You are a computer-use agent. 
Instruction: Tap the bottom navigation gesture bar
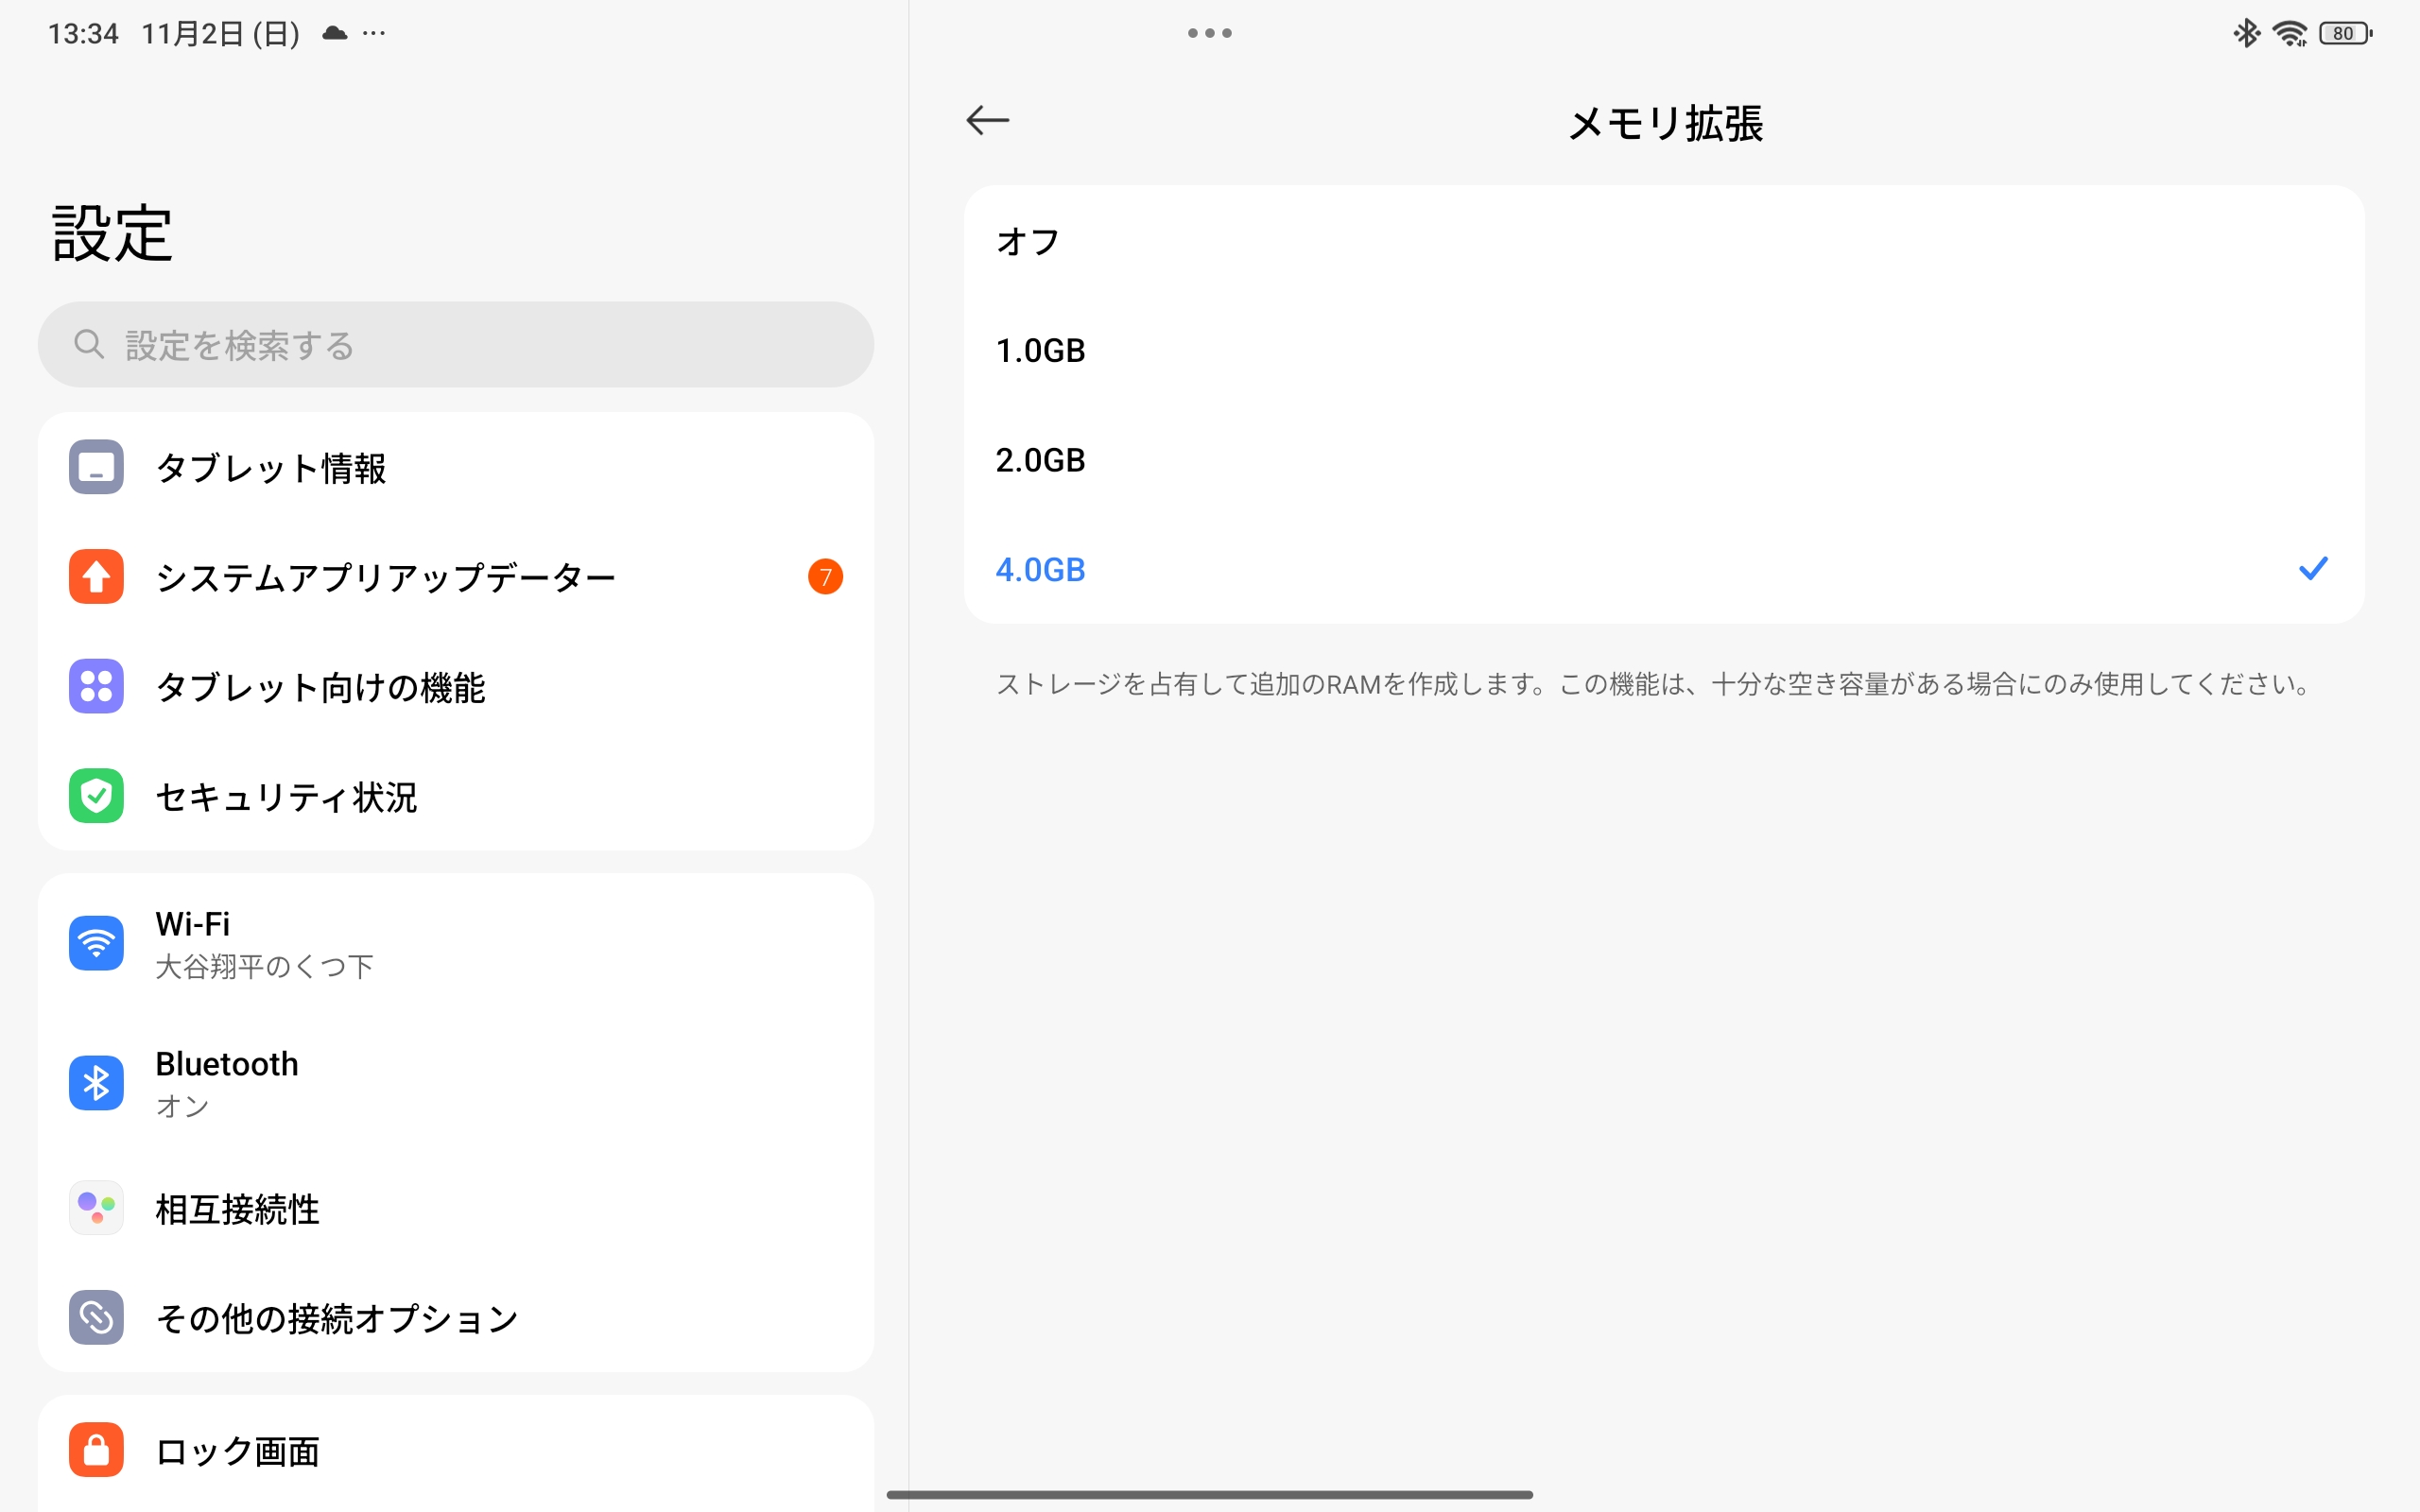tap(1209, 1495)
